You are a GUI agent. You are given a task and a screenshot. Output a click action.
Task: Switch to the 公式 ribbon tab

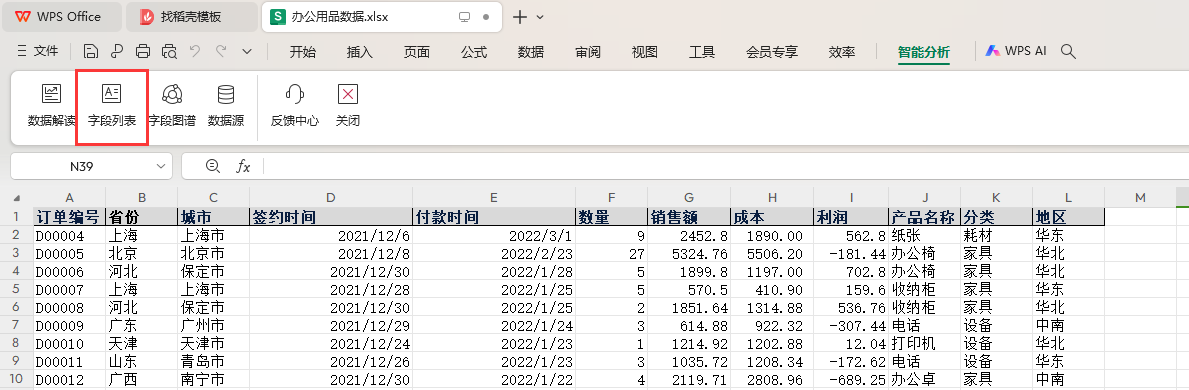point(474,52)
